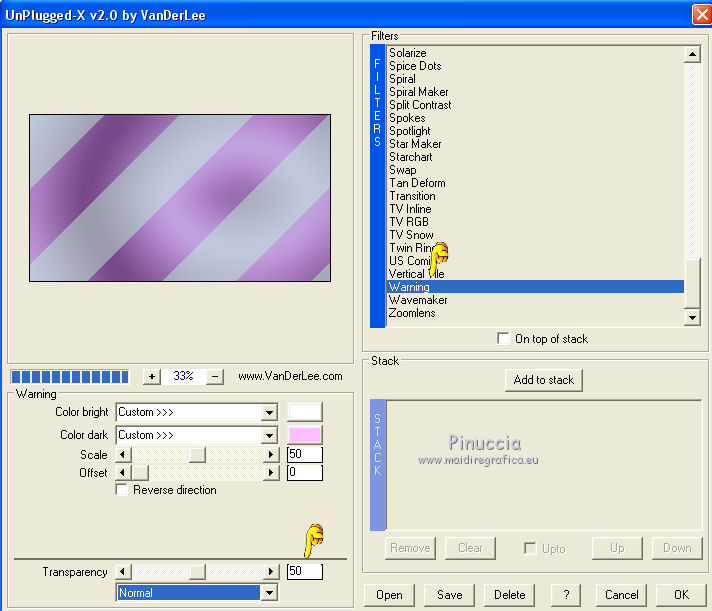
Task: Click the Scale slider thumb
Action: click(x=197, y=454)
